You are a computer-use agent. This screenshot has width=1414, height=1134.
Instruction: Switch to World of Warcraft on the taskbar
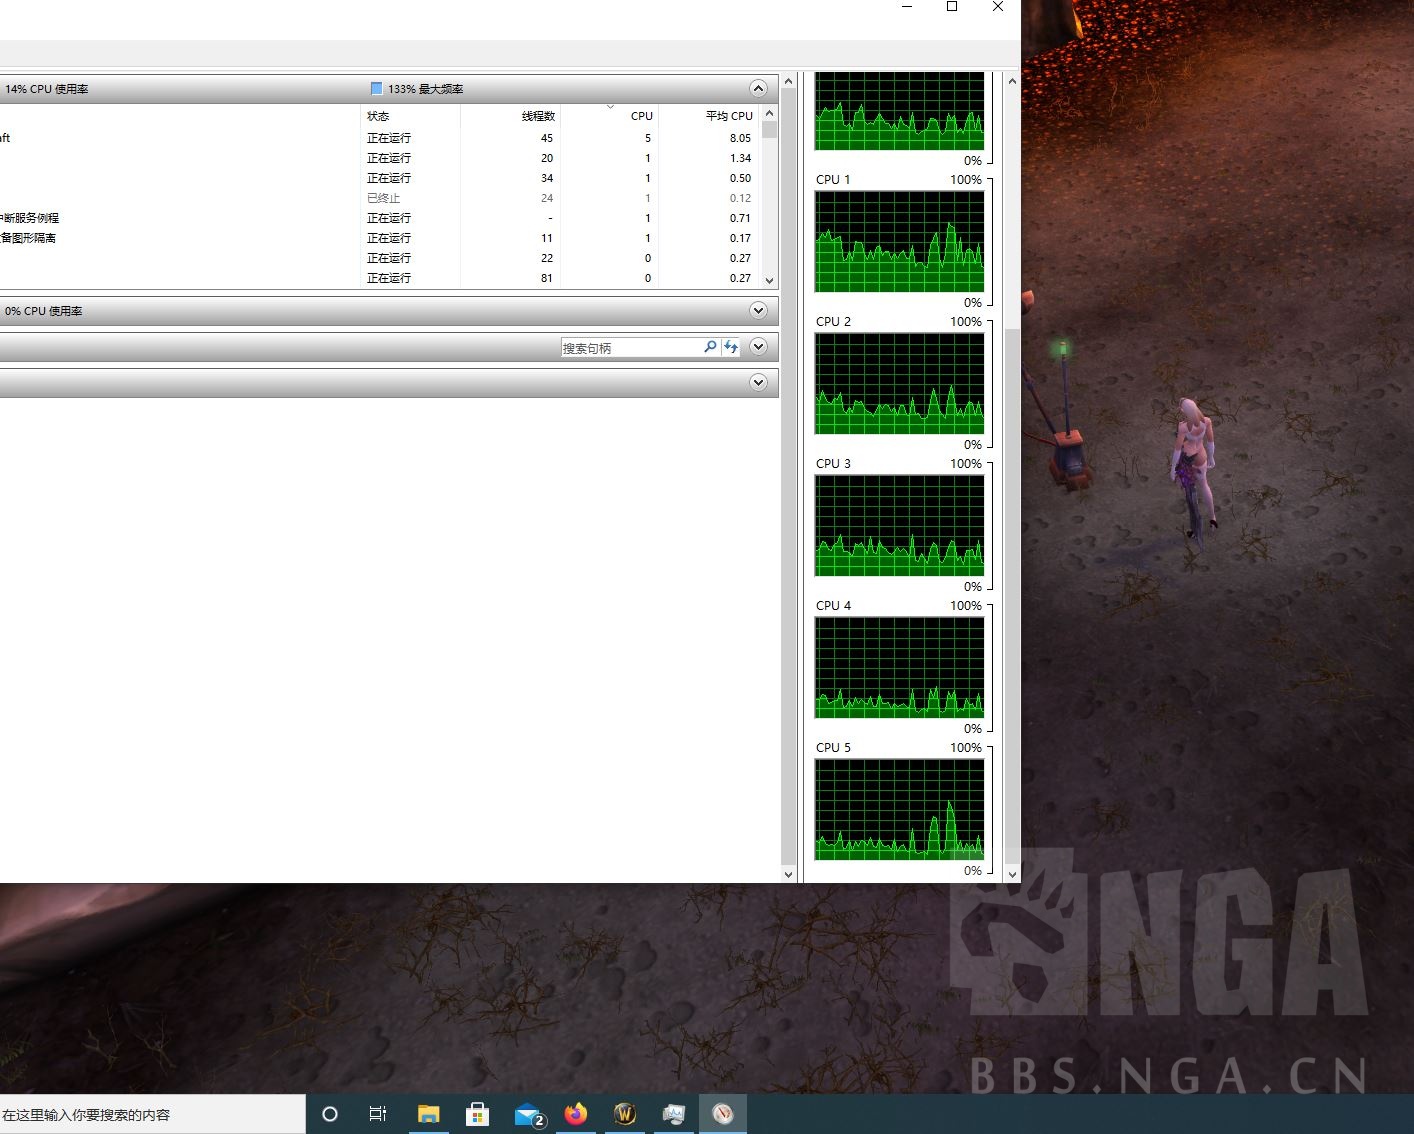625,1114
